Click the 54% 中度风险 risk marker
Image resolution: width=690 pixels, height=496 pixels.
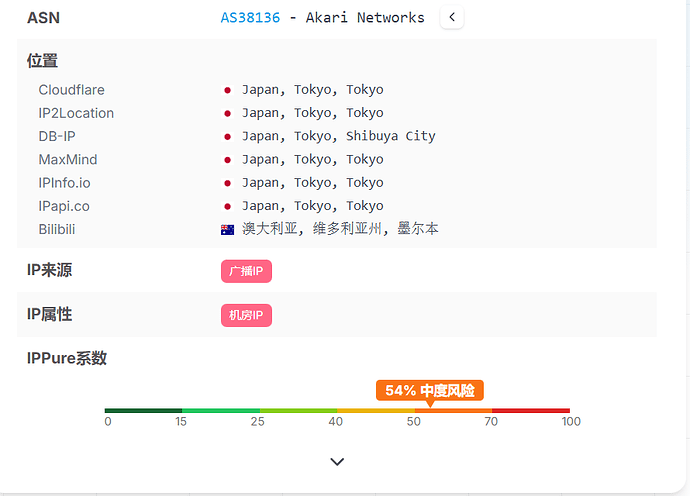coord(429,390)
